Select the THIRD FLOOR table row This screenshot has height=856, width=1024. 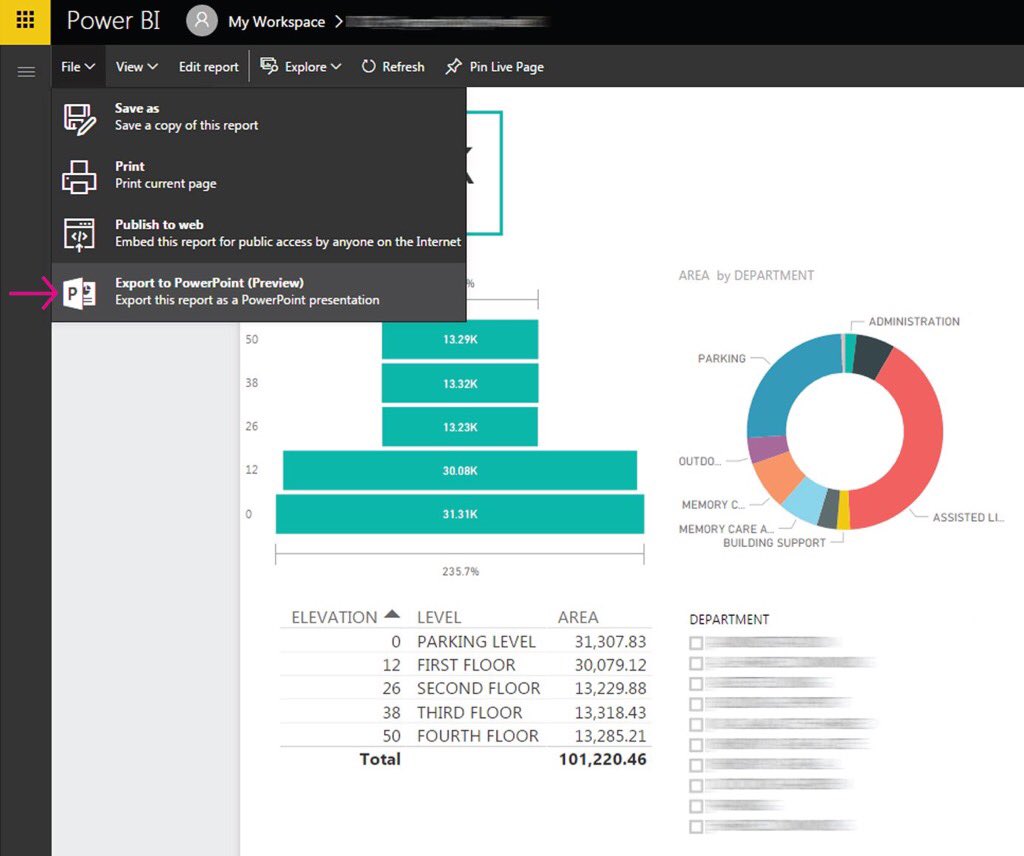tap(466, 712)
